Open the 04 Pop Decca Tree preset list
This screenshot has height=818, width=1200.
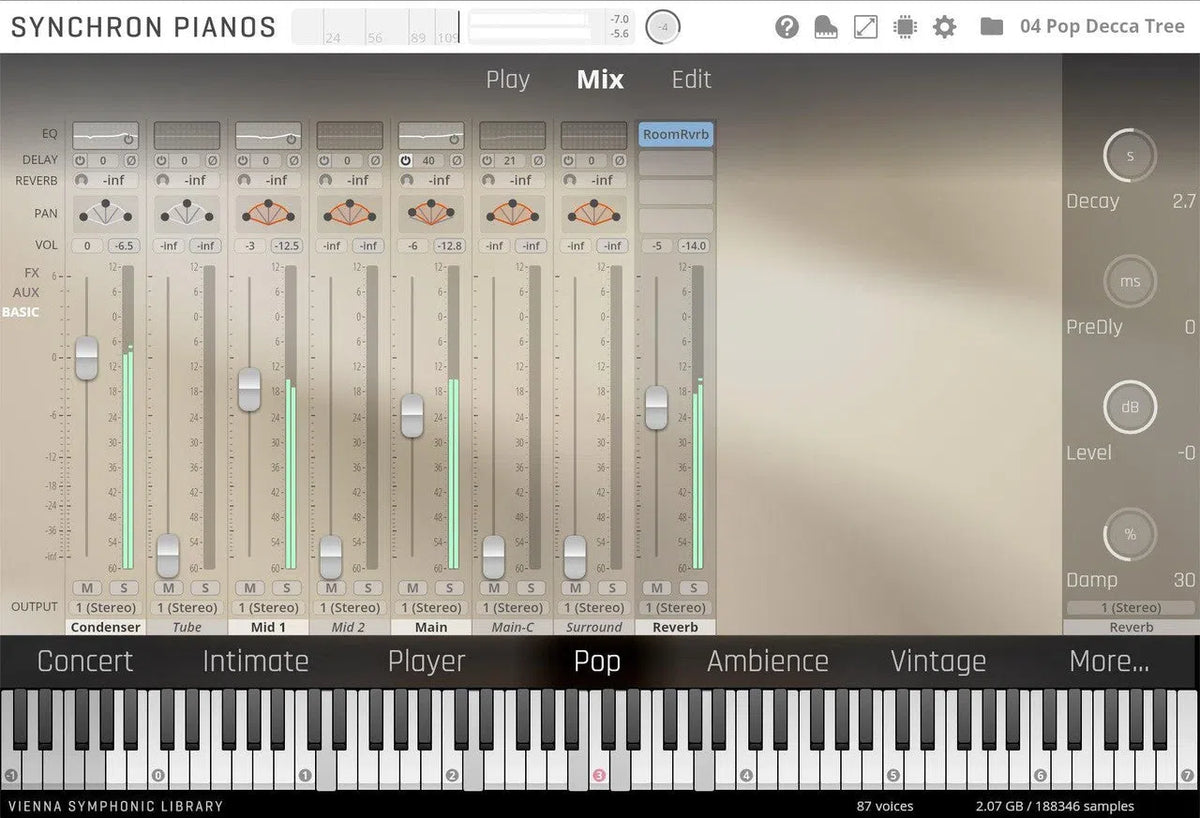tap(1101, 27)
